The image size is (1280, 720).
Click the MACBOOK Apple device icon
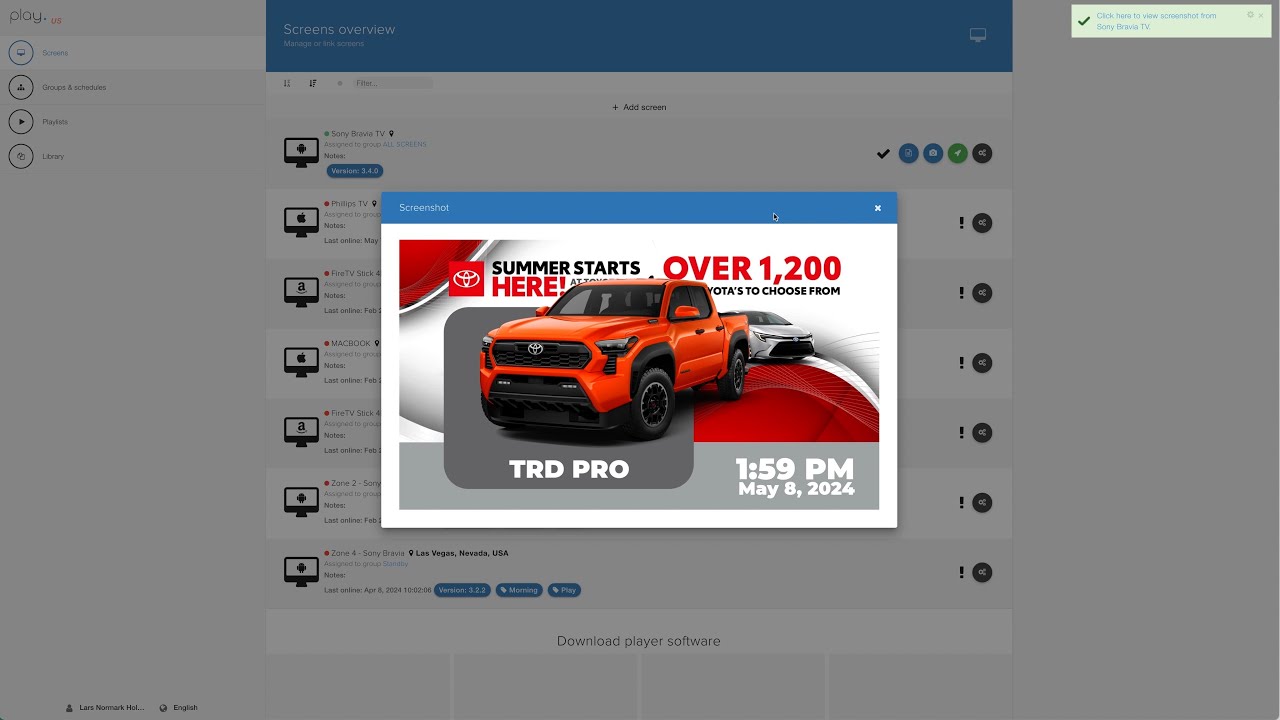[x=301, y=362]
